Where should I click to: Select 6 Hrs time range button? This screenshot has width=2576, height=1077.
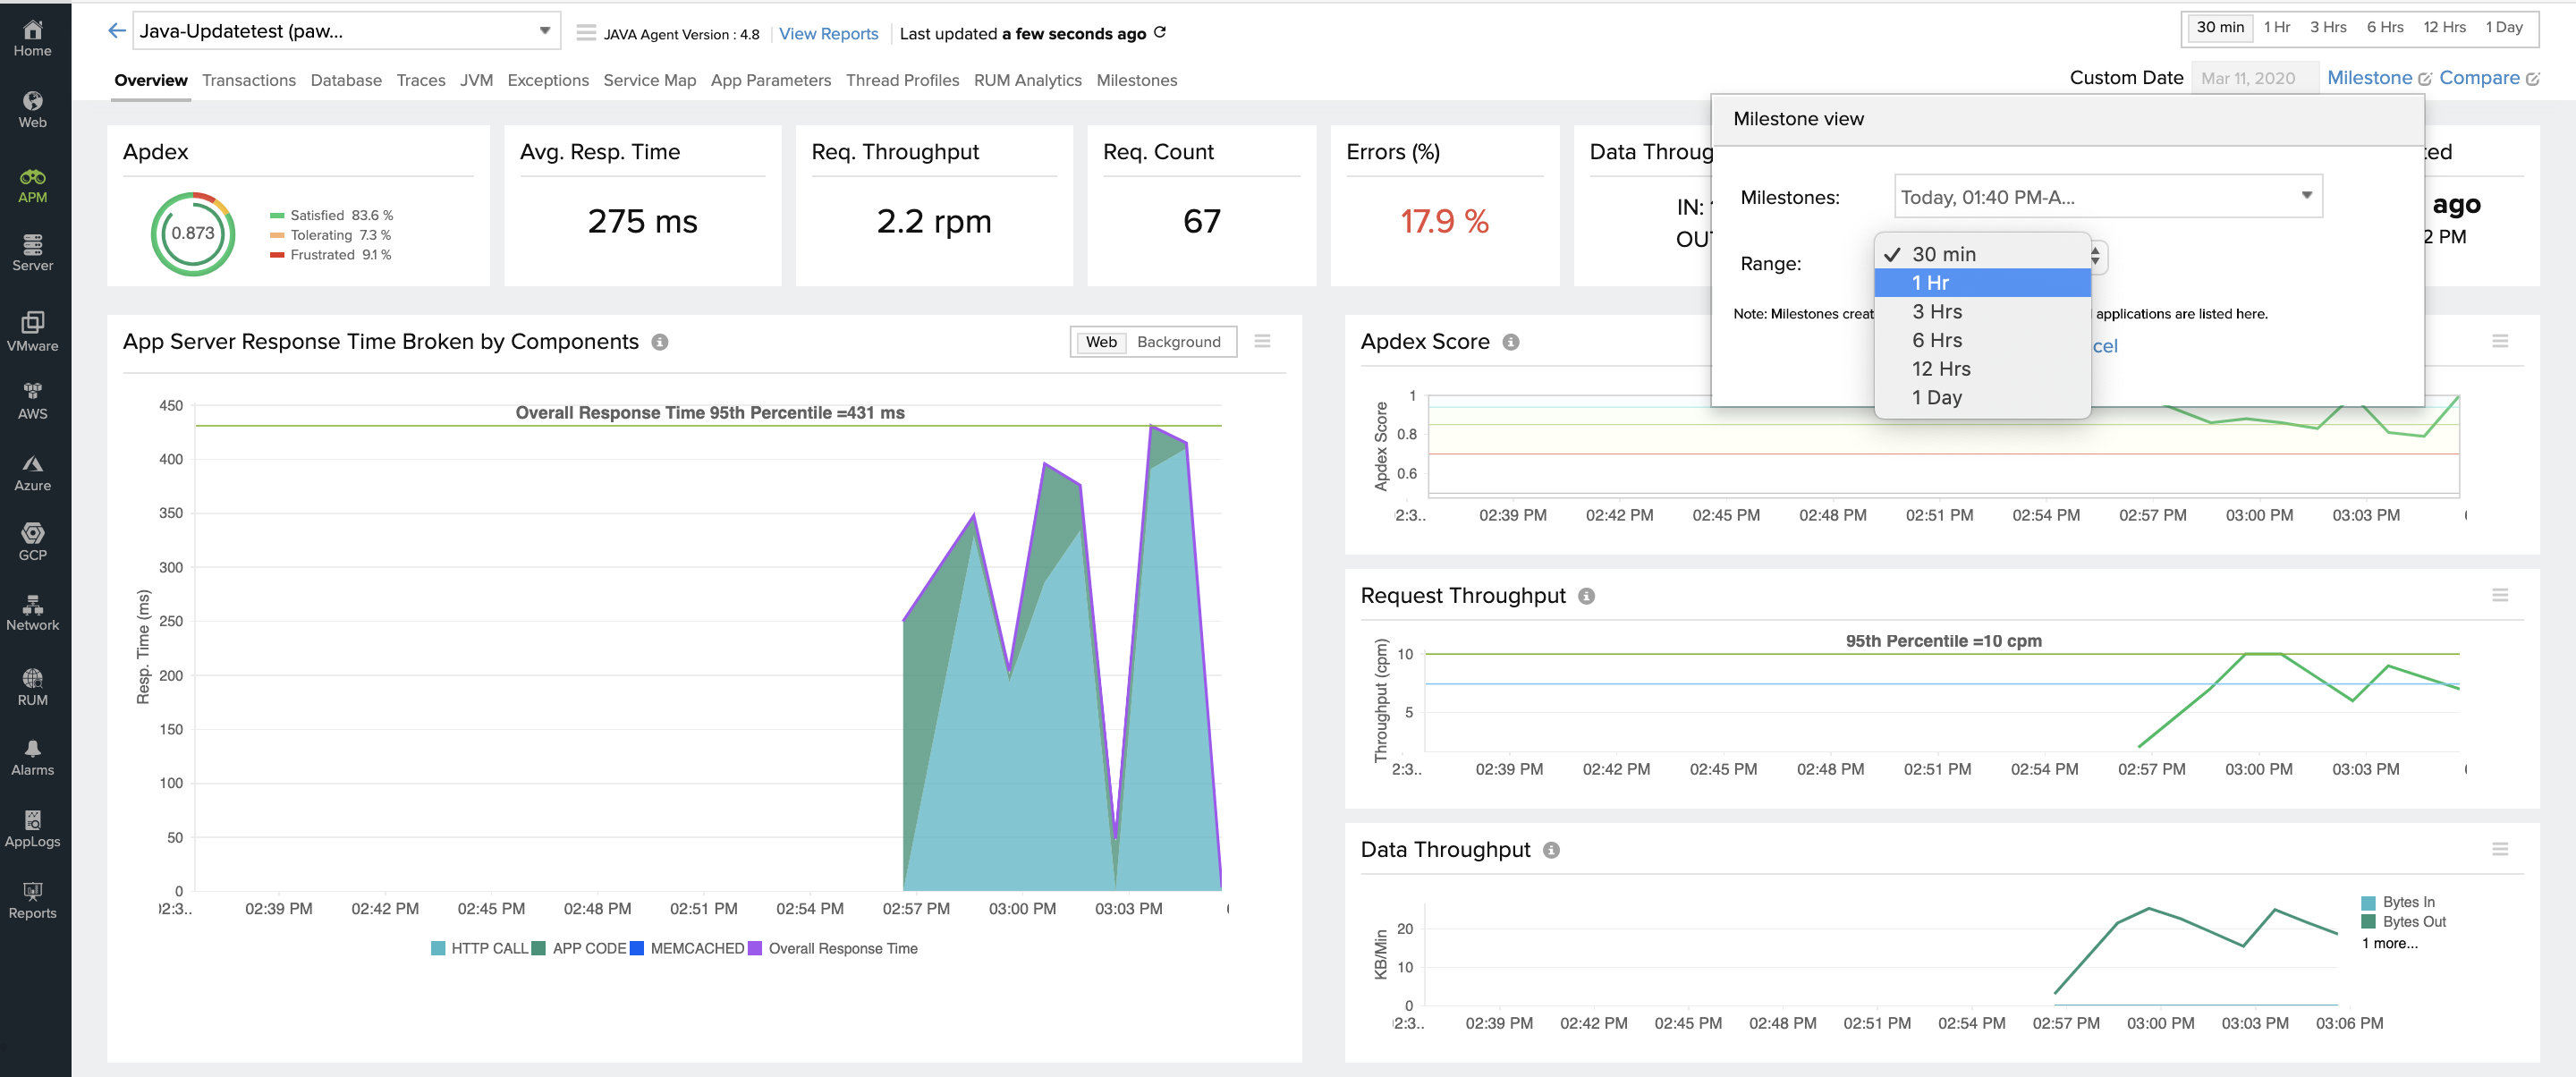(2384, 27)
